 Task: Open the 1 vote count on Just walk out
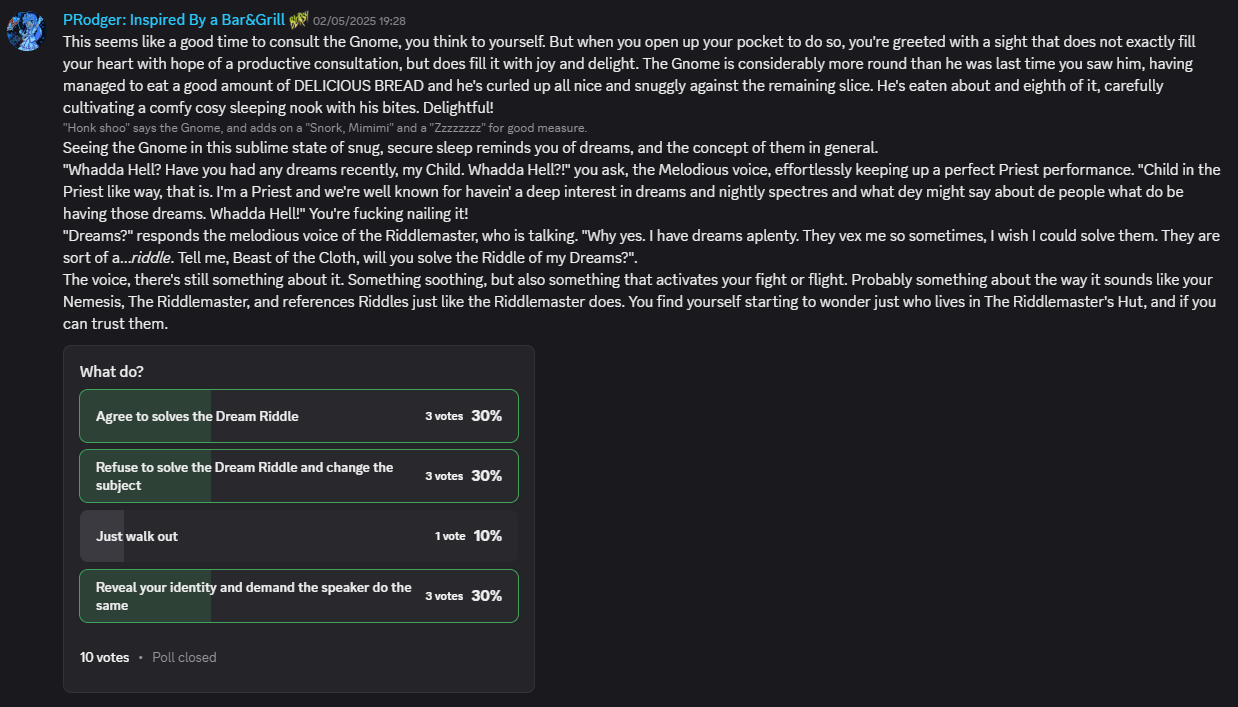[450, 536]
